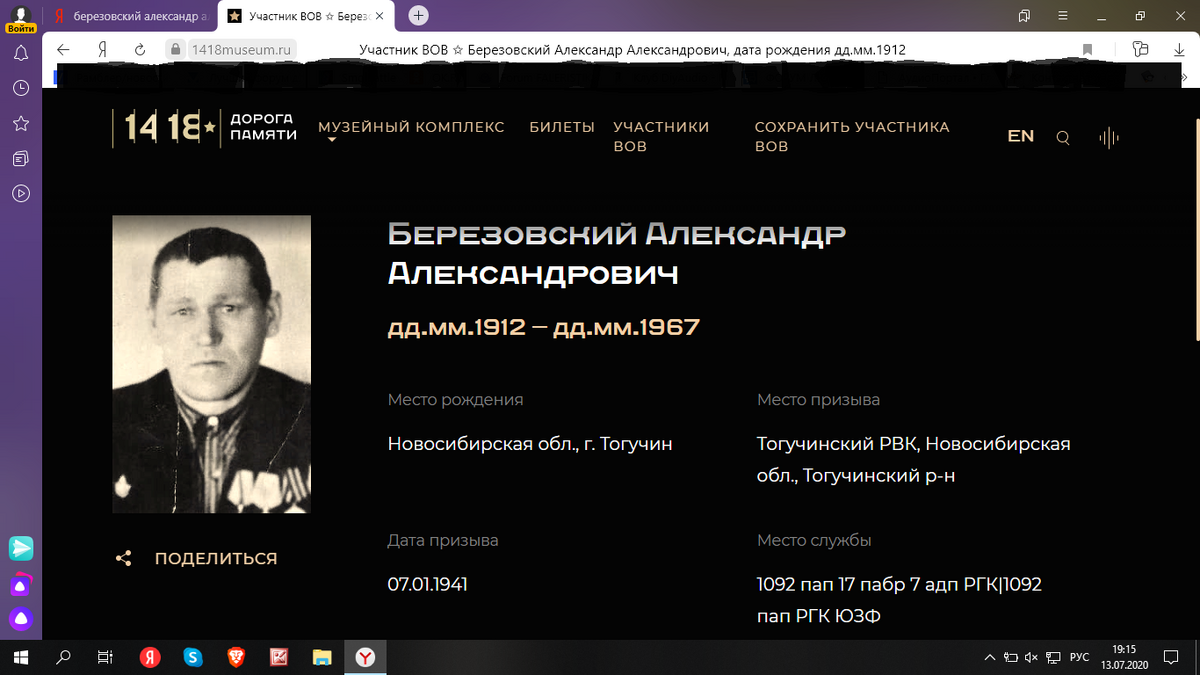This screenshot has width=1200, height=675.
Task: Expand the Музейный комплекс menu
Action: (x=411, y=128)
